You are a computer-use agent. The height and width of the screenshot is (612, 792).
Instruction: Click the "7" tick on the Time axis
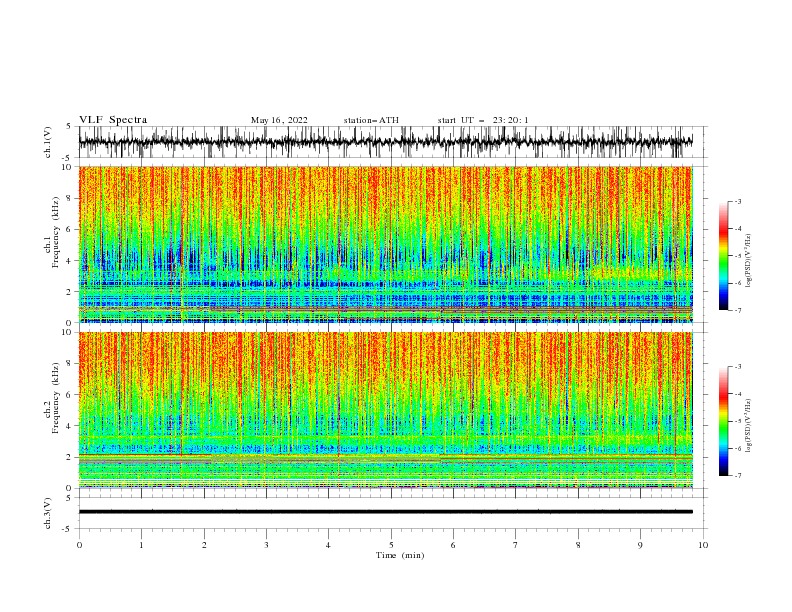pyautogui.click(x=516, y=545)
